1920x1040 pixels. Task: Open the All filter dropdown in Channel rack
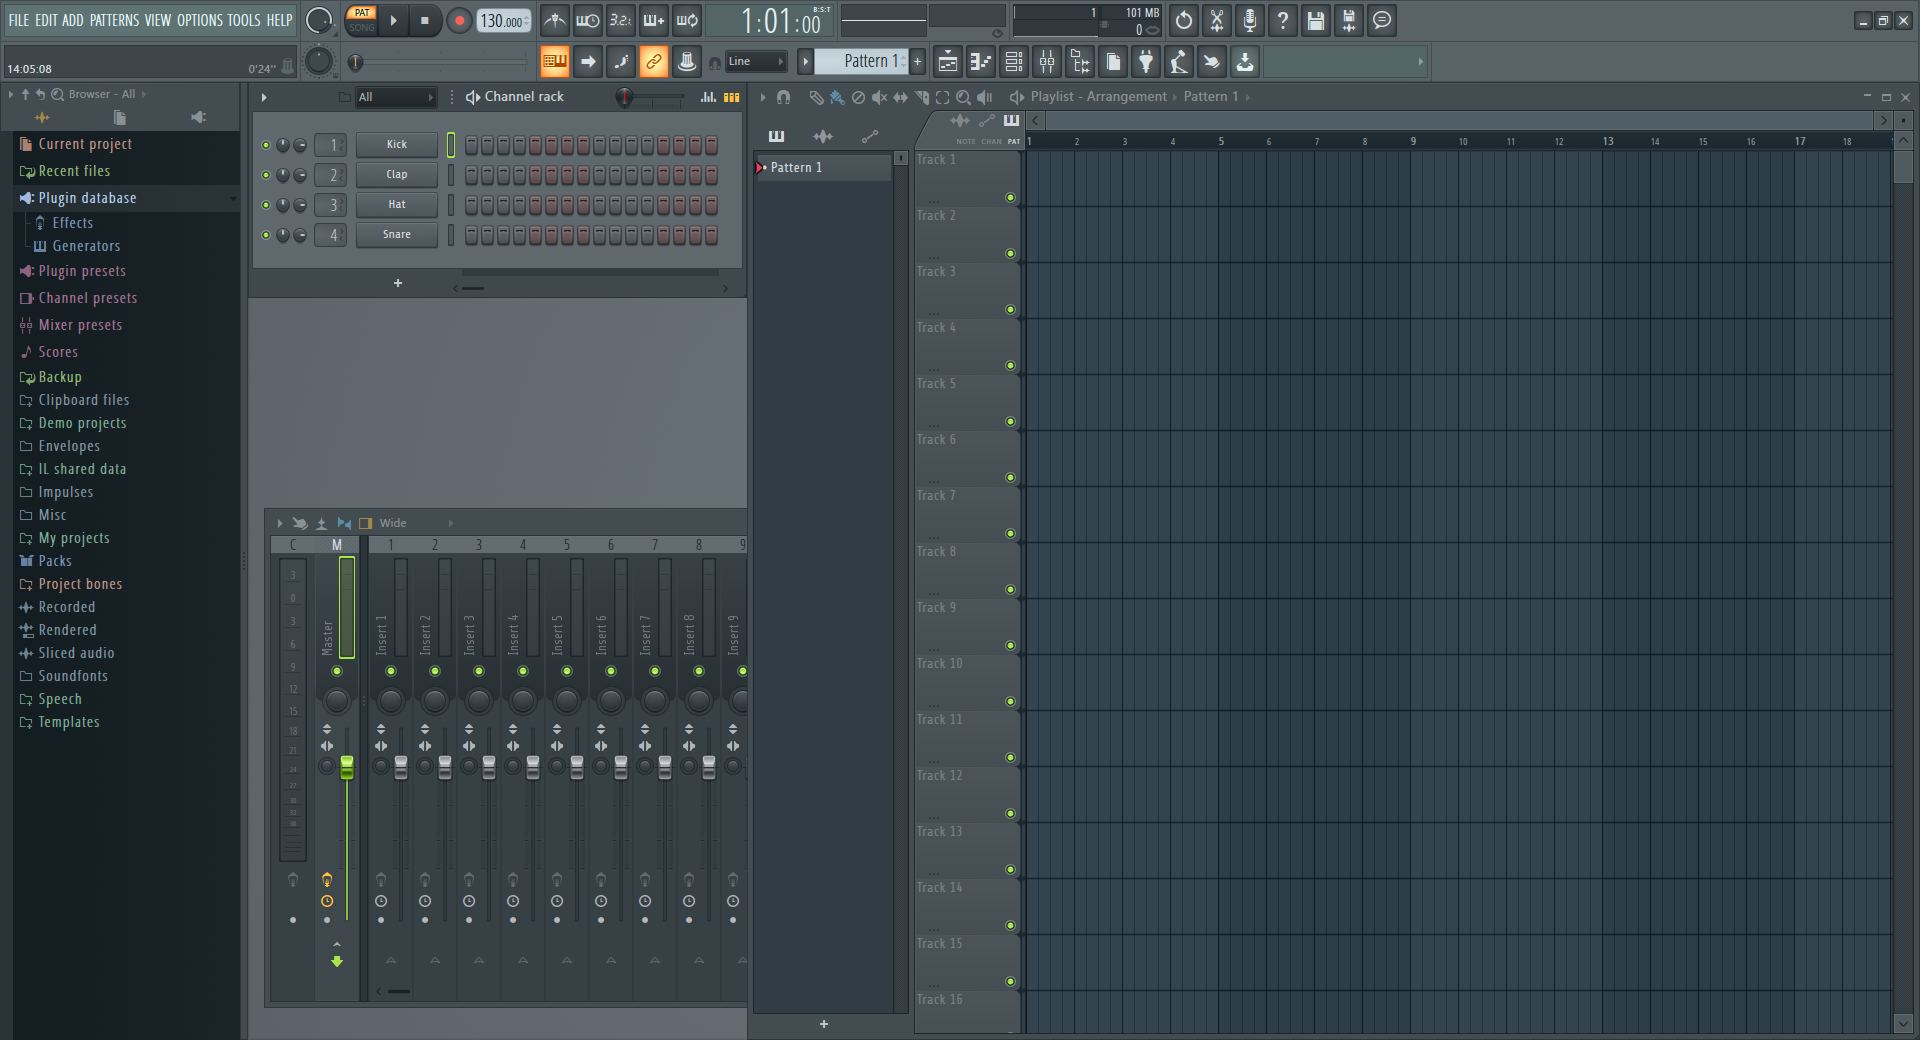click(x=394, y=97)
